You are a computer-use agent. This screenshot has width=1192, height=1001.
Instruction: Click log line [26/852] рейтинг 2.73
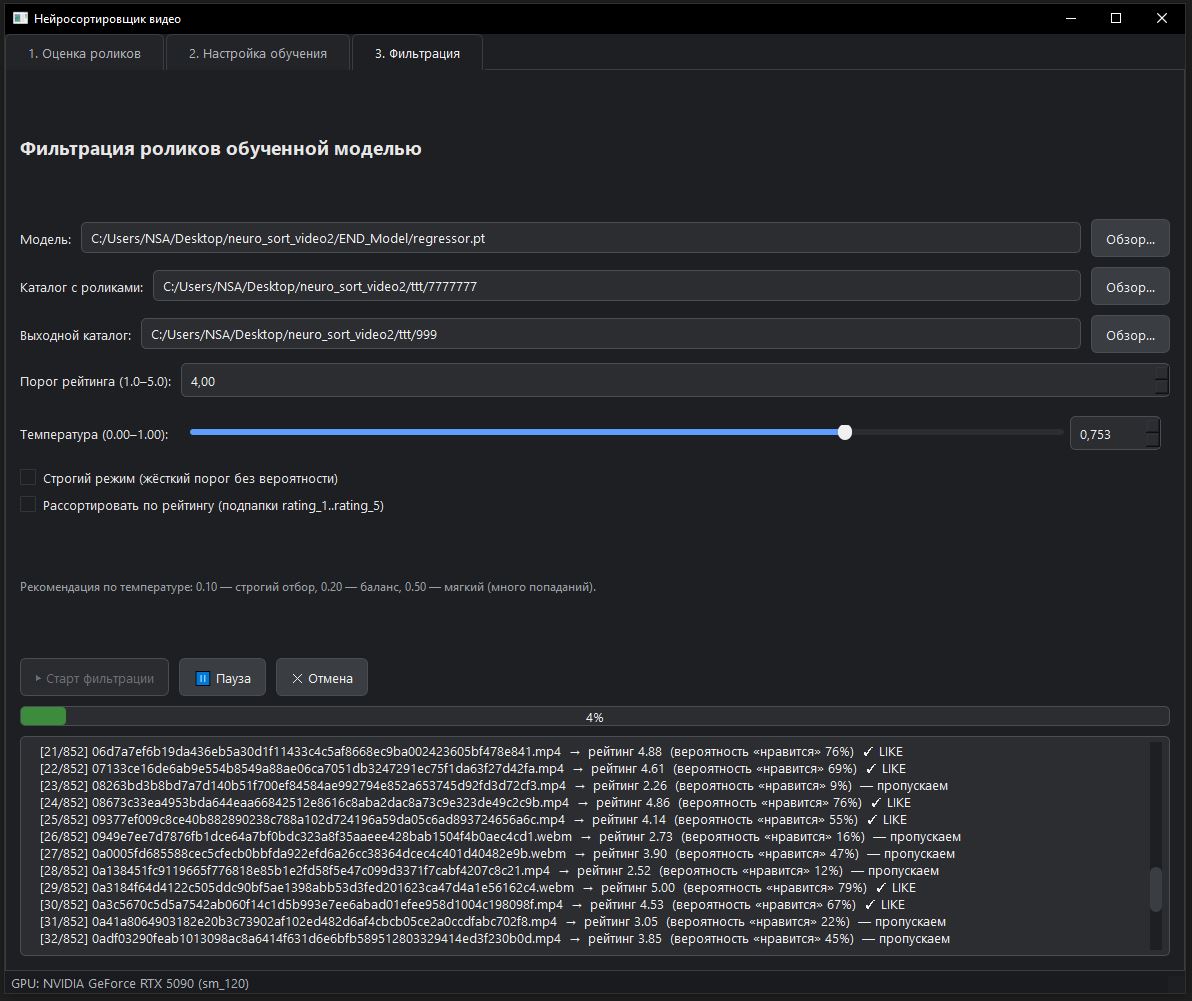tap(500, 837)
